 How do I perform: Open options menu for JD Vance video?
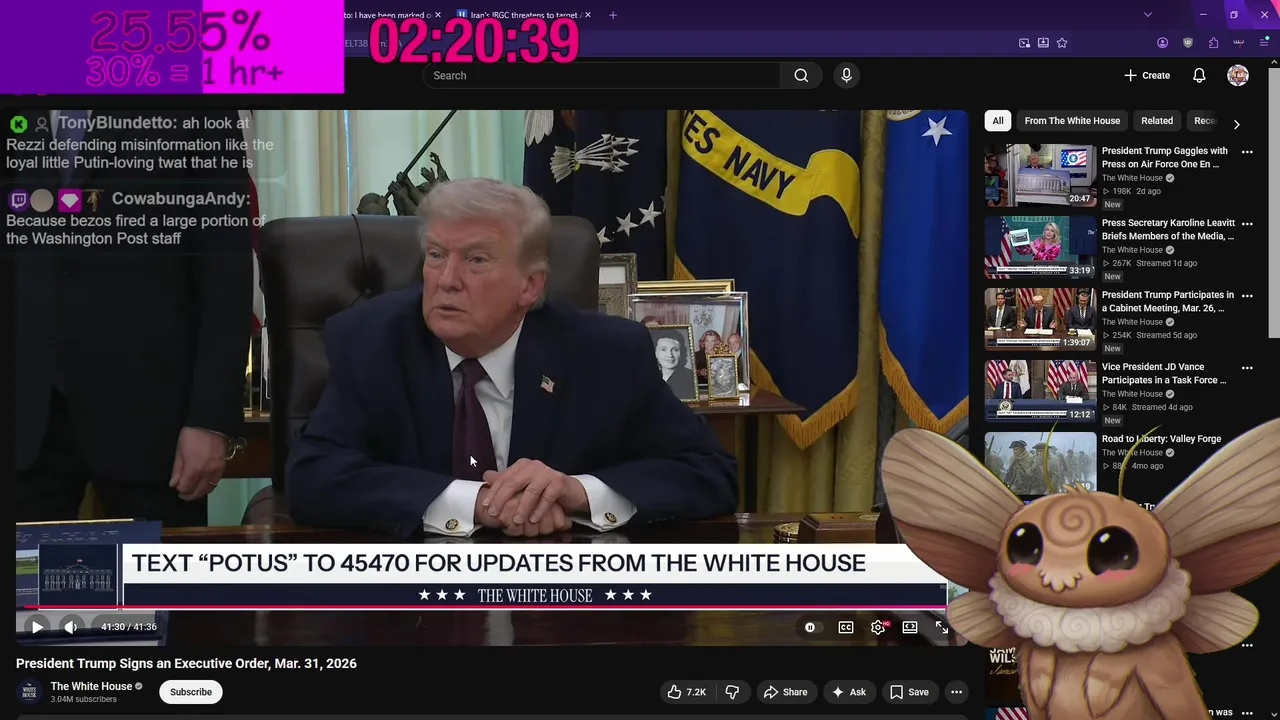1247,368
